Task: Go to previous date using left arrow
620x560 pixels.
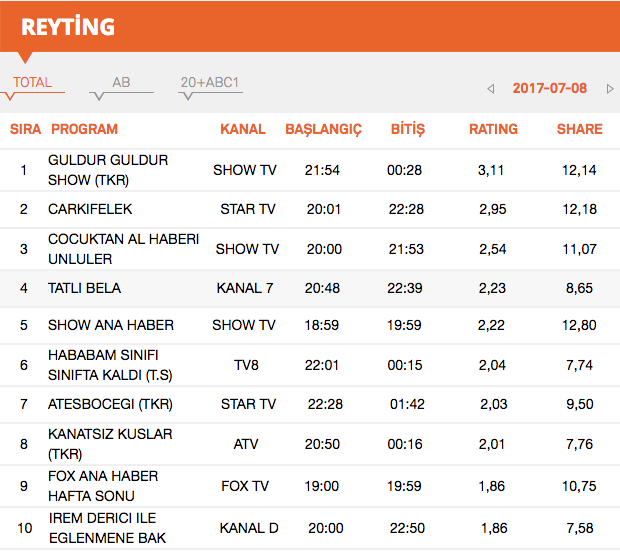Action: (x=491, y=89)
